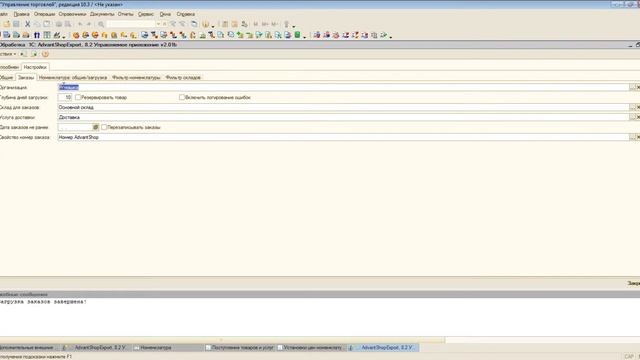Screen dimensions: 640x360
Task: Open the Правка menu
Action: [21, 14]
